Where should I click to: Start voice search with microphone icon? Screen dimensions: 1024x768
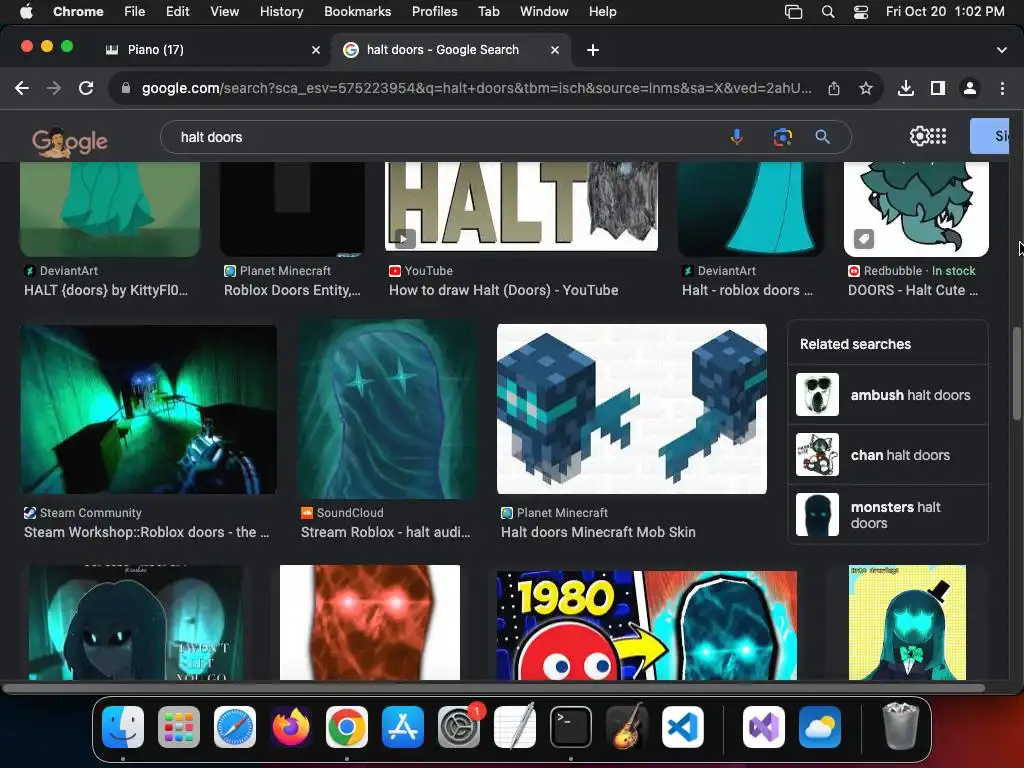[x=737, y=136]
